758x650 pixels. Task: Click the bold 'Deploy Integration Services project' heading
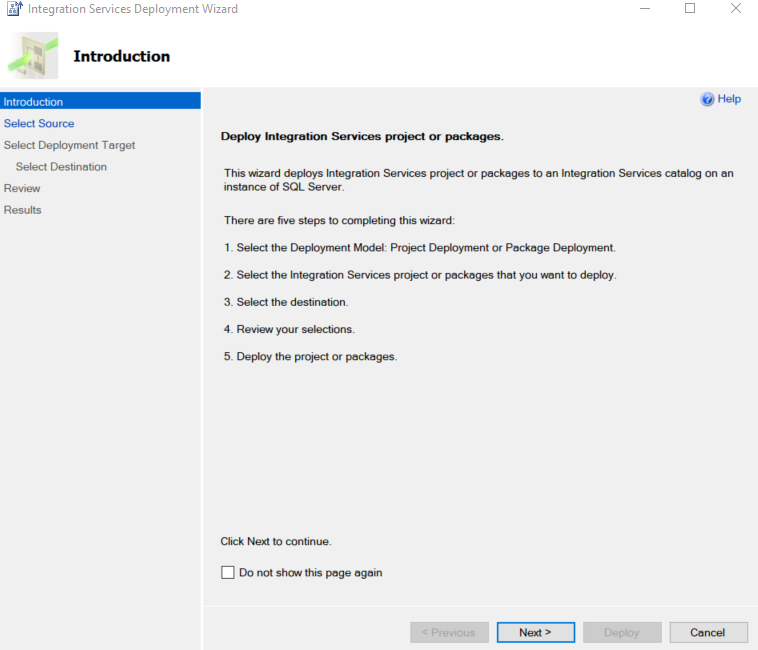click(x=361, y=136)
